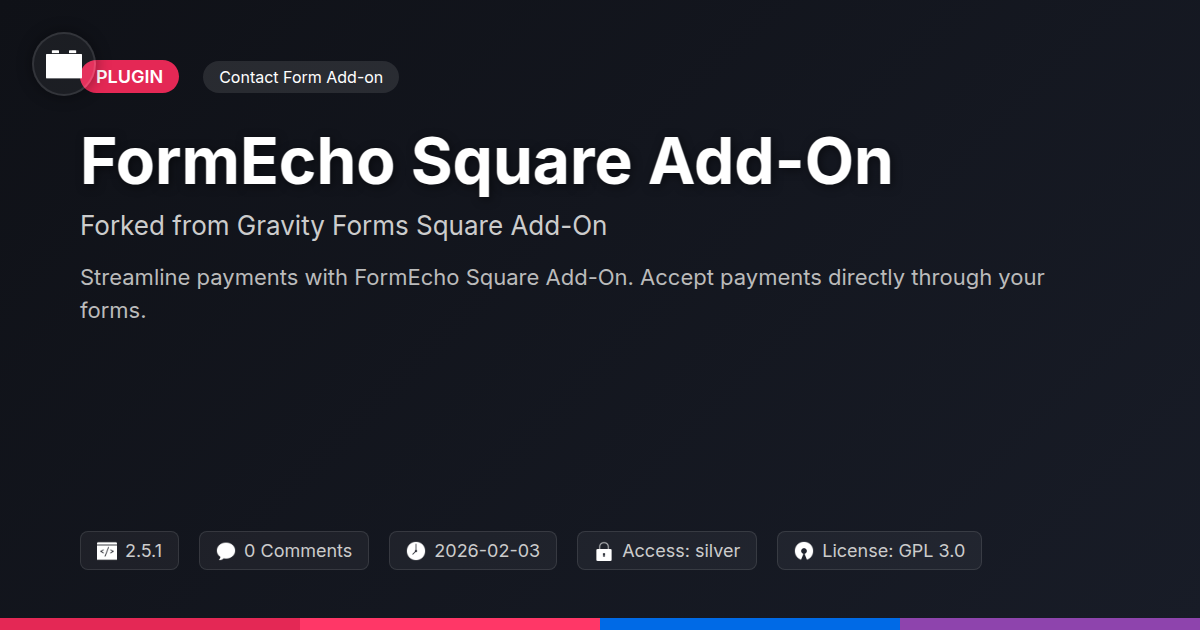Click the plugin description paragraph
Viewport: 1200px width, 630px height.
tap(562, 294)
